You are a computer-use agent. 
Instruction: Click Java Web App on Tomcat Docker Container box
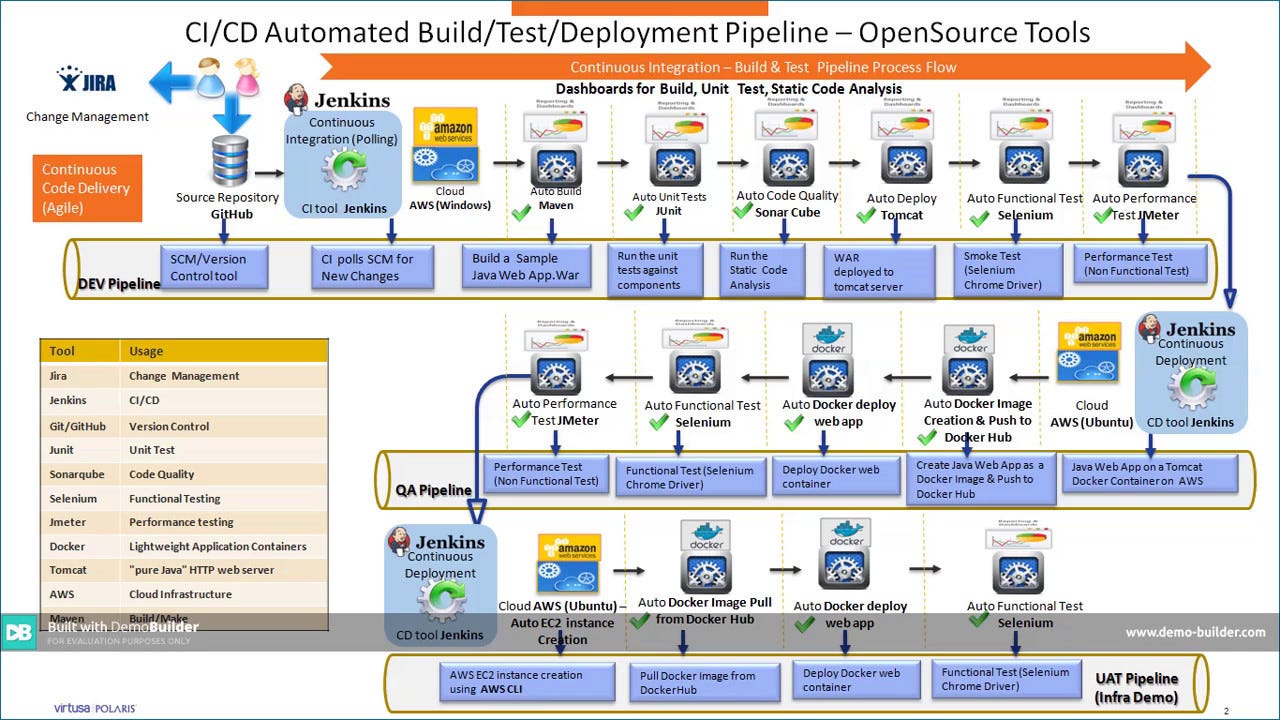(1151, 474)
